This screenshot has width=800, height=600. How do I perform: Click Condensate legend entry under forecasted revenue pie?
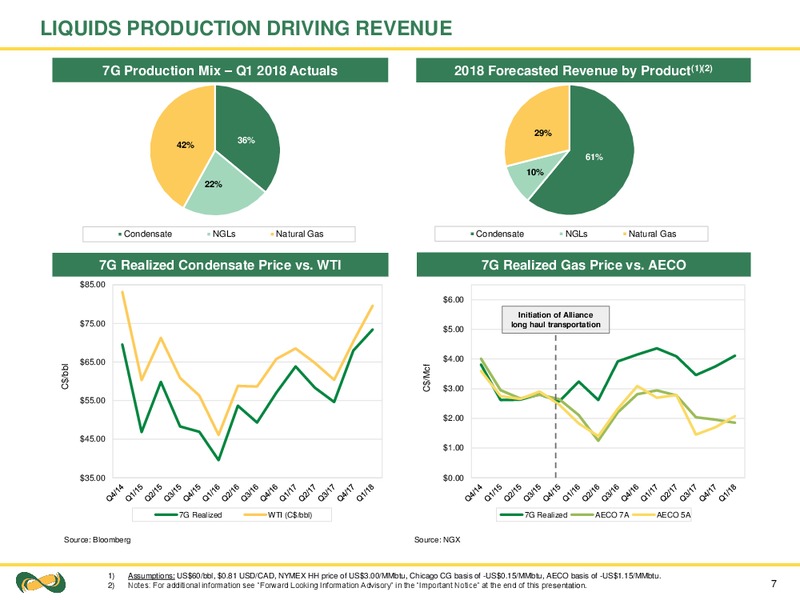497,234
